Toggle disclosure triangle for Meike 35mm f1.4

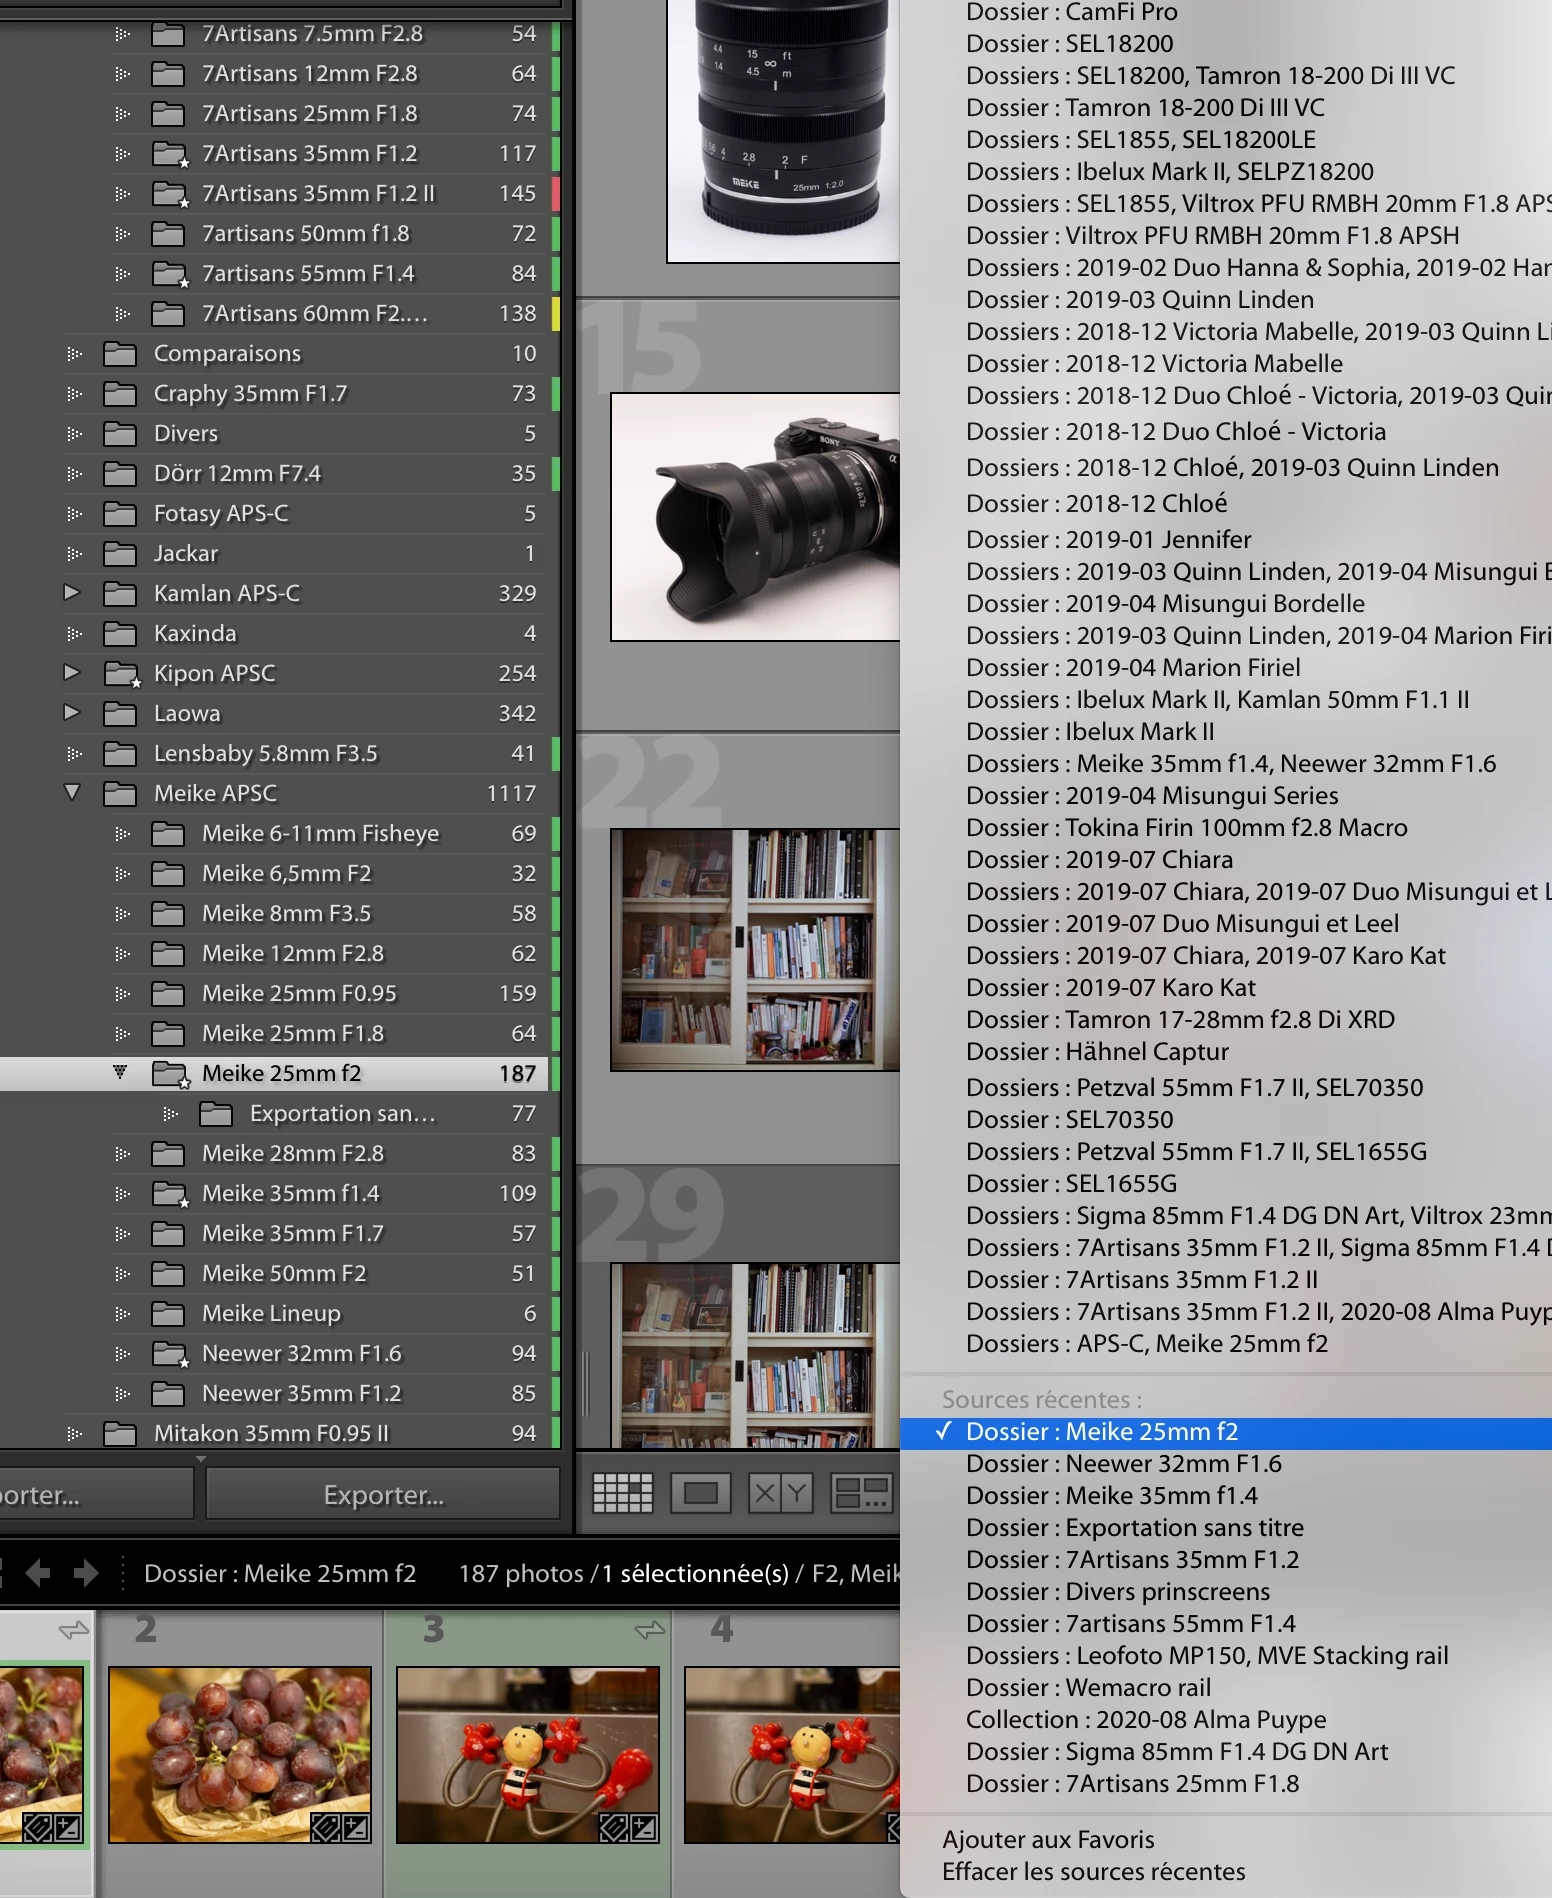(122, 1194)
